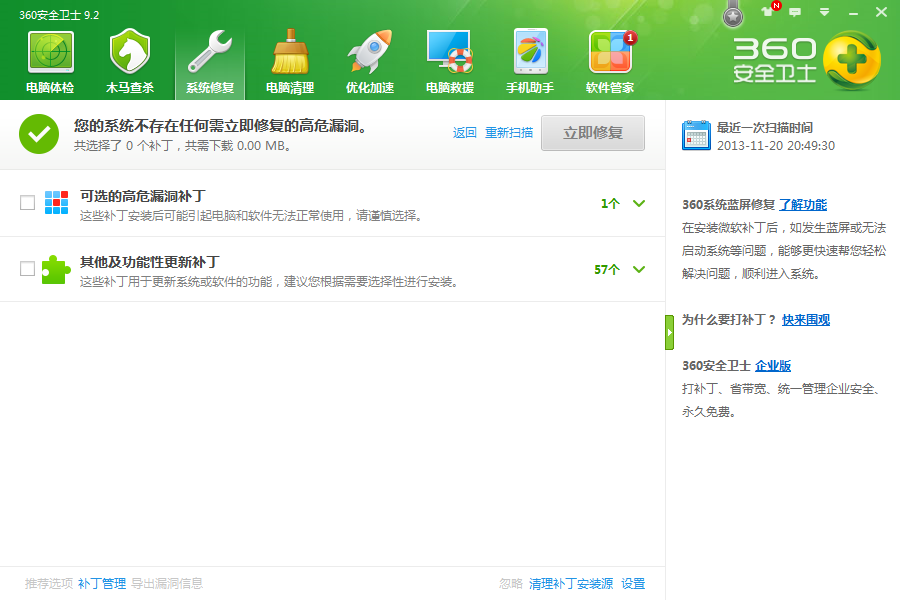Open 补丁管理 at the bottom
The width and height of the screenshot is (900, 600).
102,583
